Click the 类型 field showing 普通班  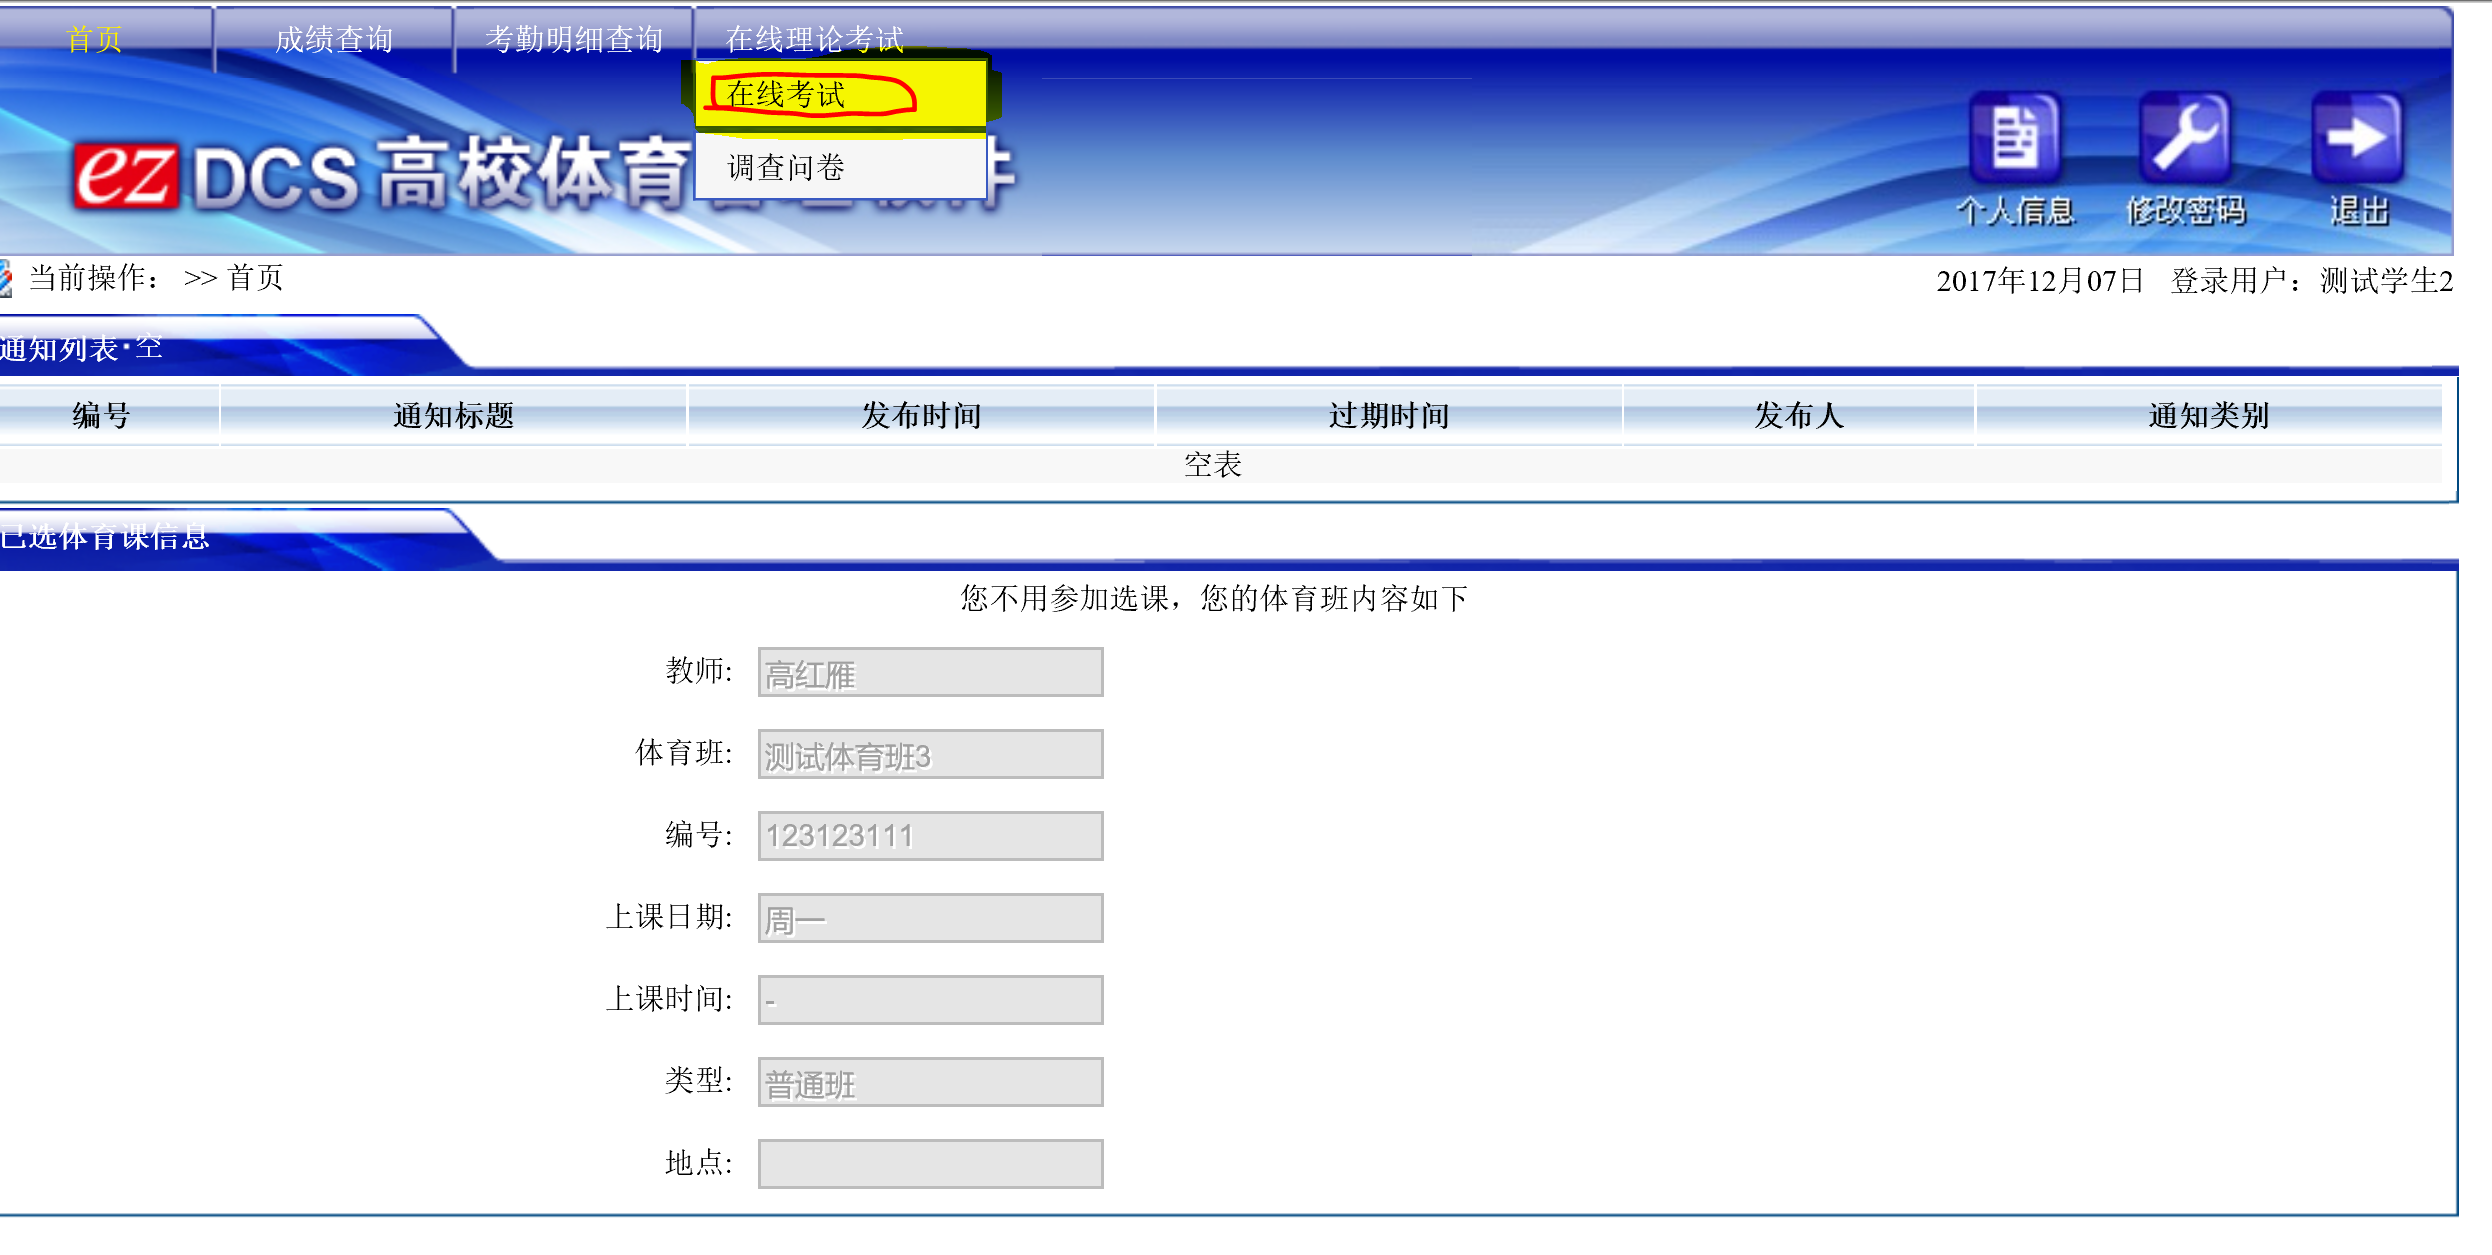pos(930,1083)
